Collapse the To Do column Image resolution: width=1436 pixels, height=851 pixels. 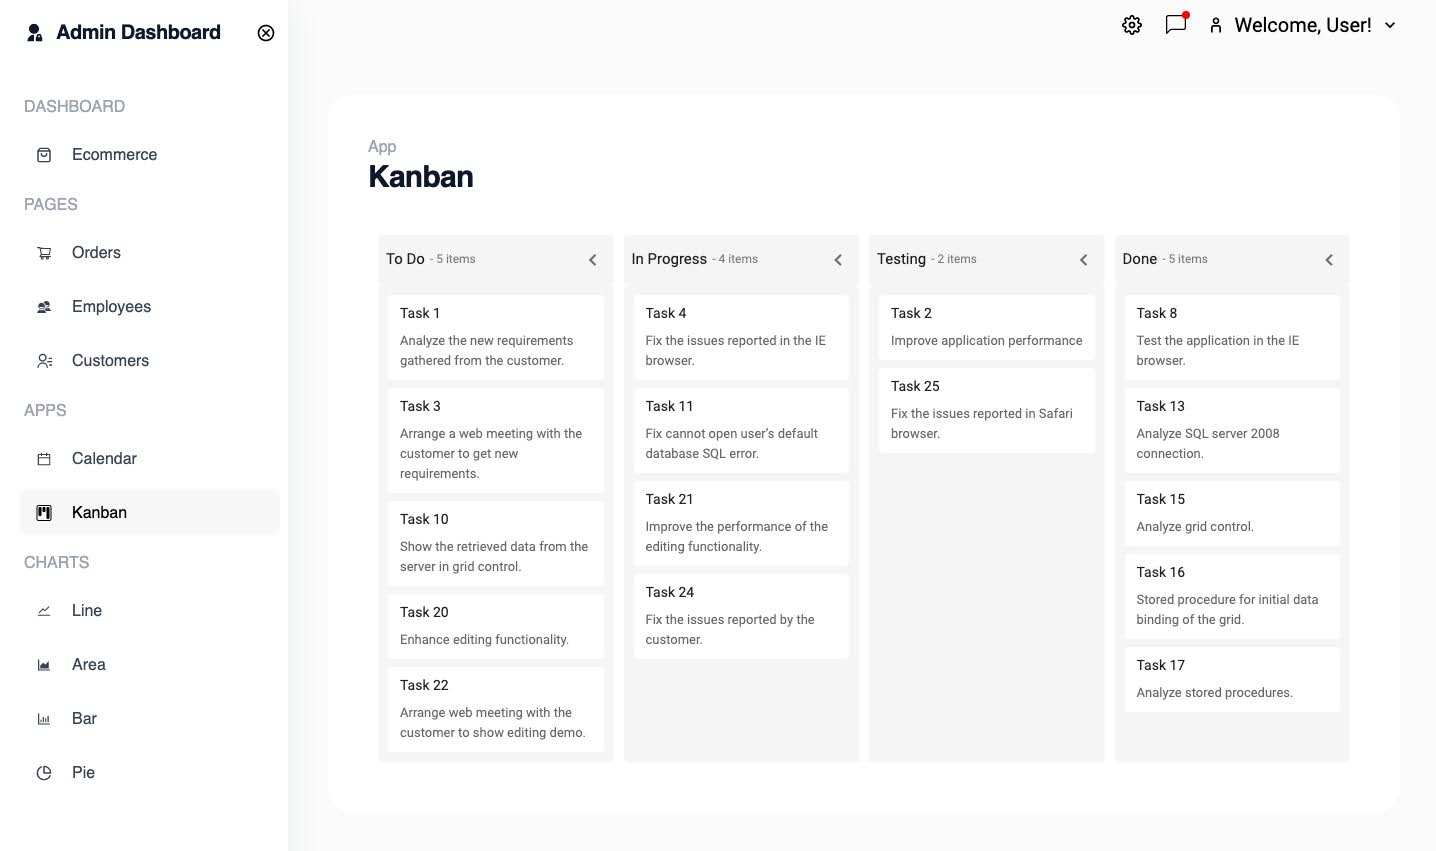click(x=592, y=259)
